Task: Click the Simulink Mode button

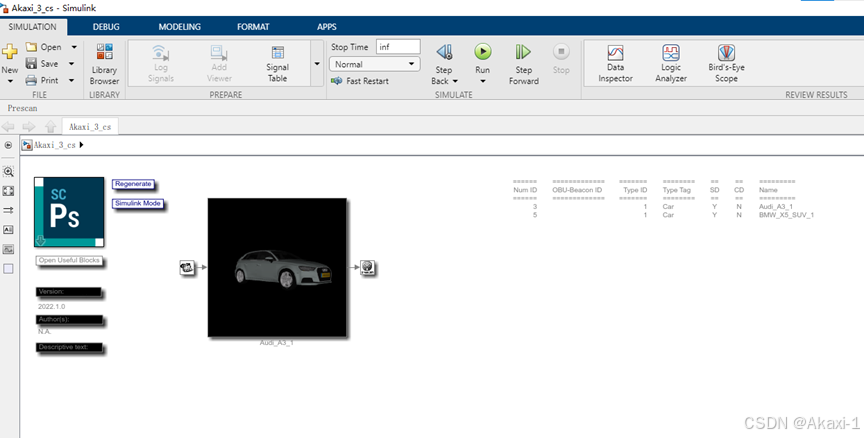Action: point(138,203)
